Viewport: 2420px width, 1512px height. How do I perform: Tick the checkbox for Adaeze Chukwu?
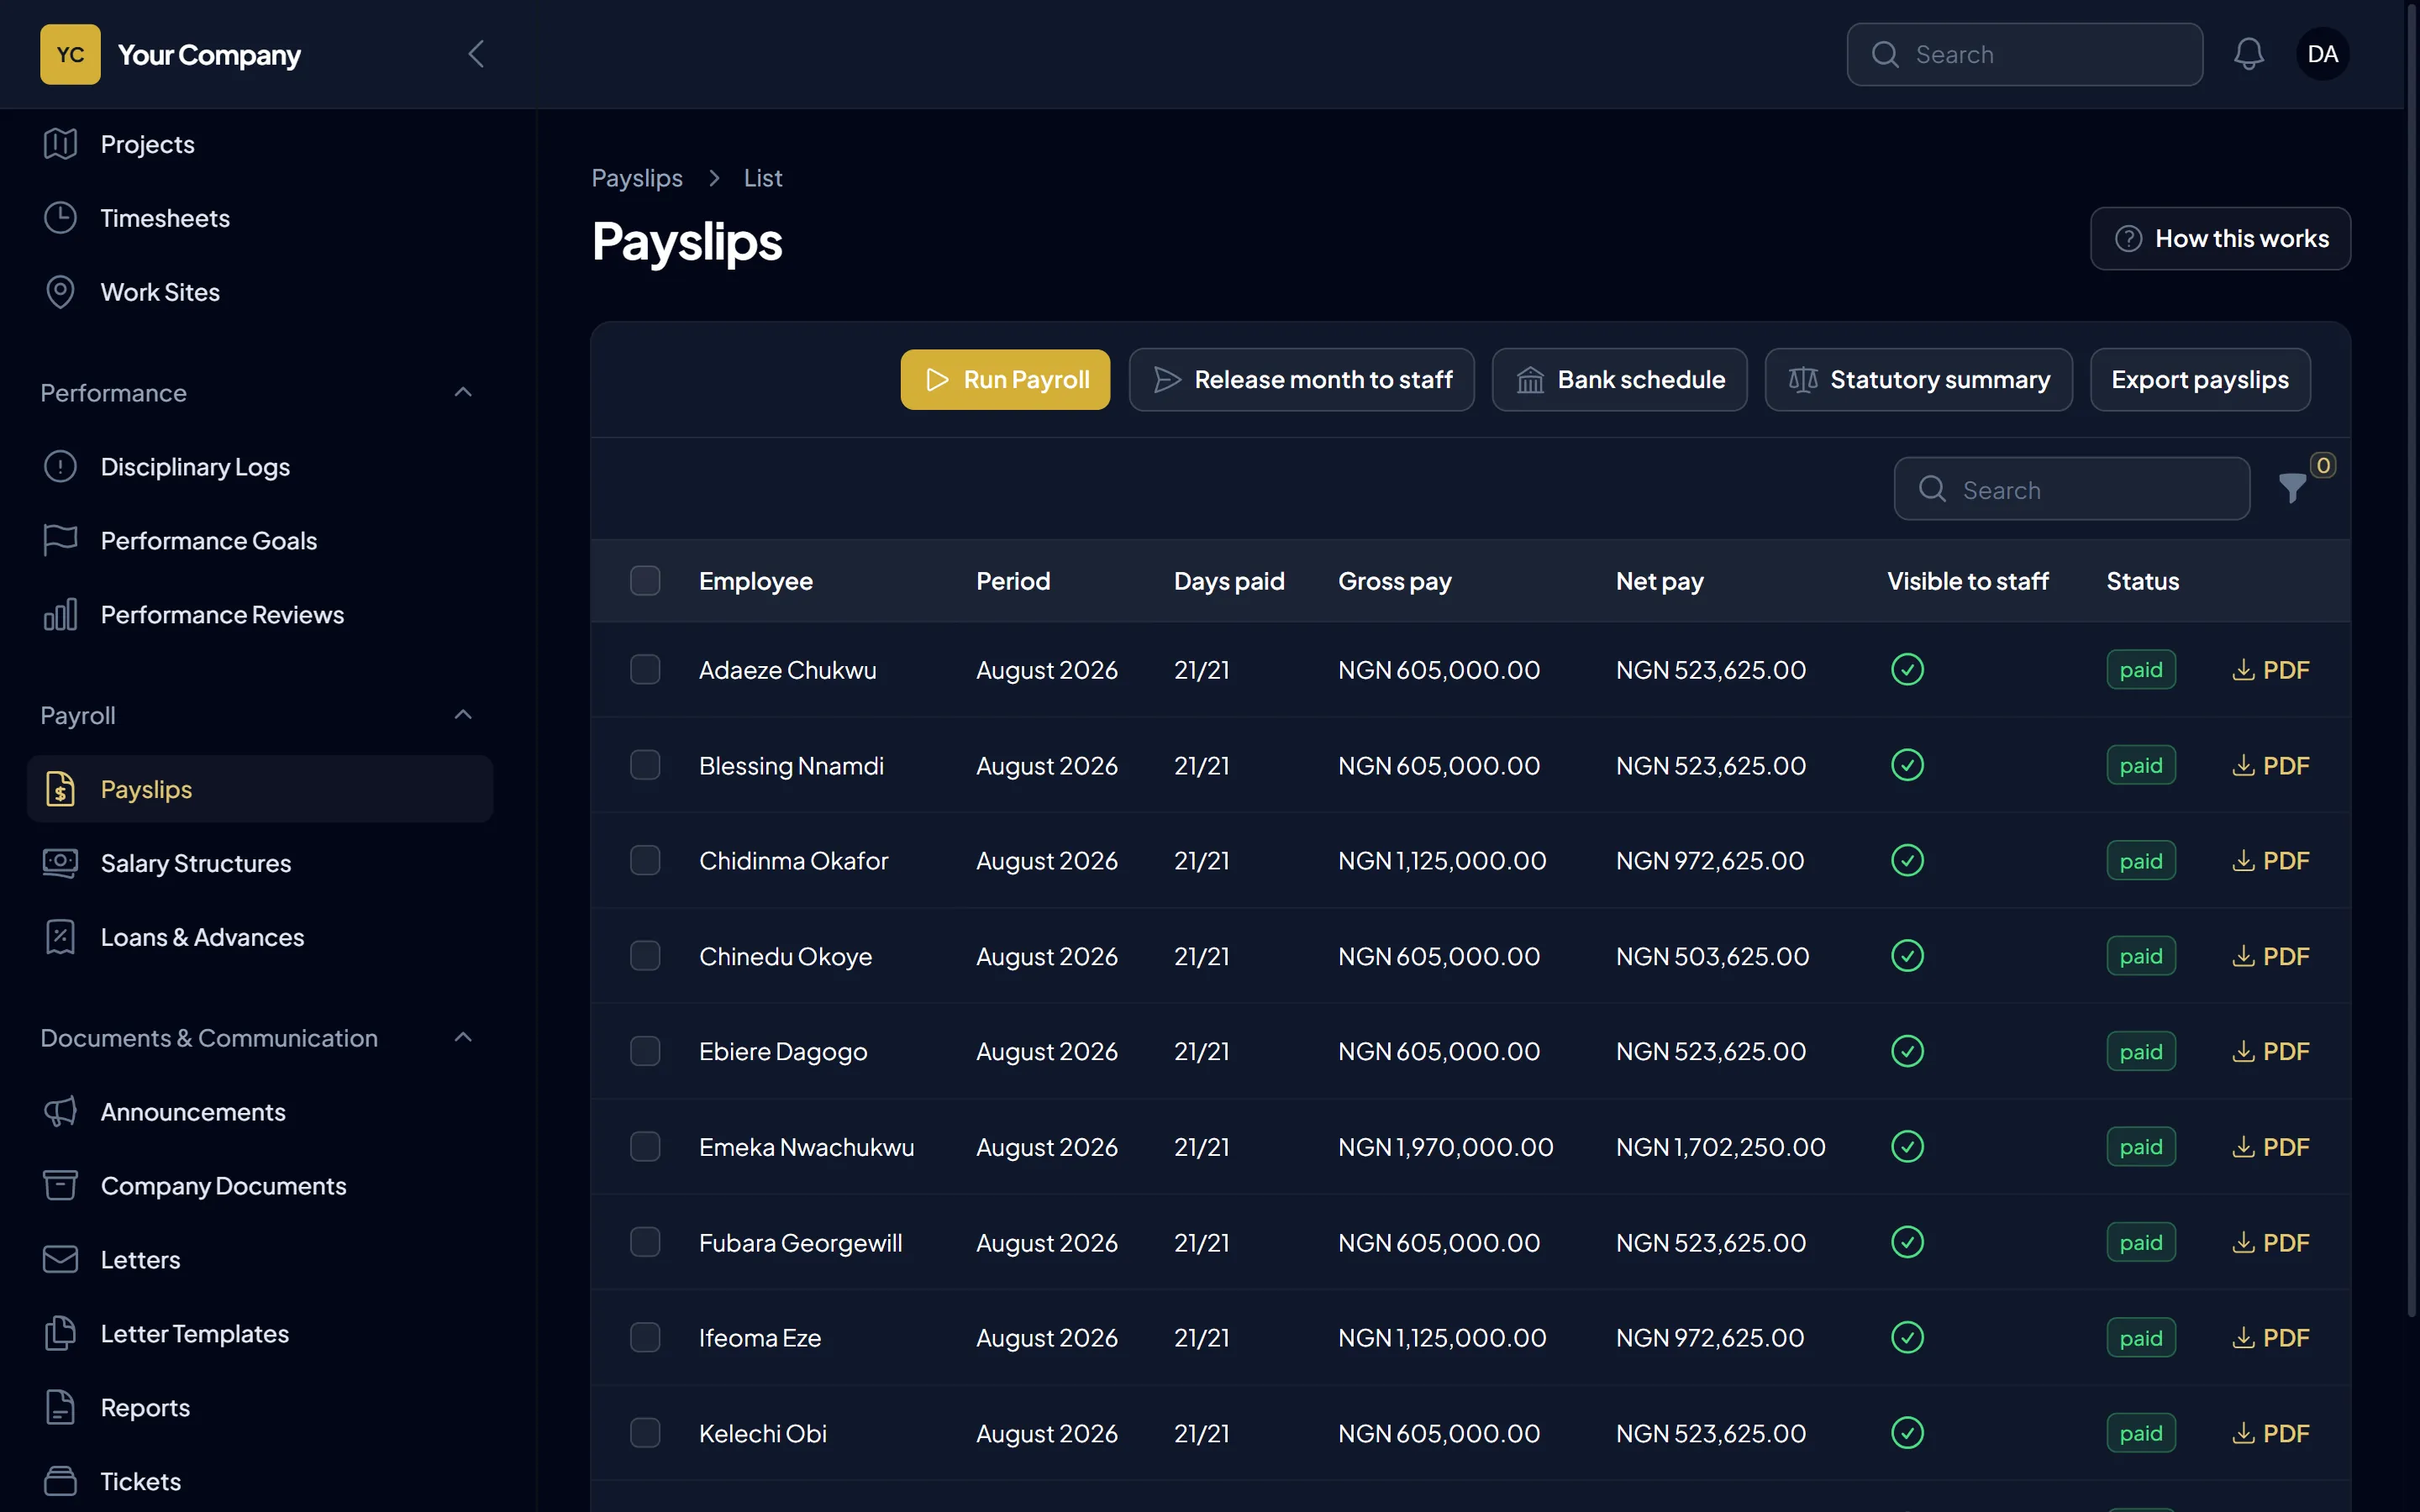[x=645, y=670]
